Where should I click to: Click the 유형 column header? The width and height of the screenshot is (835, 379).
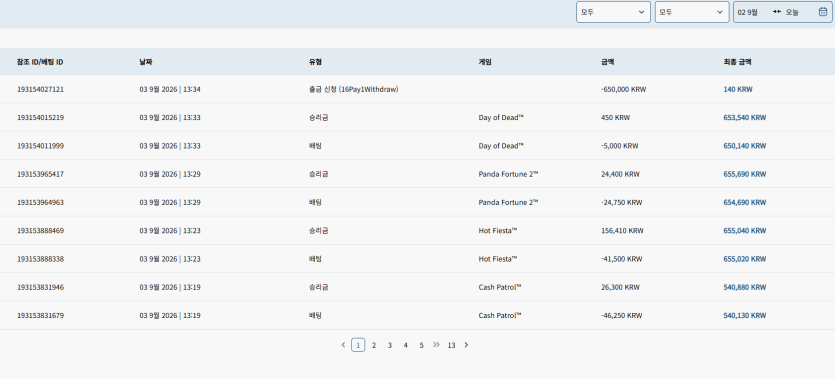pos(315,62)
